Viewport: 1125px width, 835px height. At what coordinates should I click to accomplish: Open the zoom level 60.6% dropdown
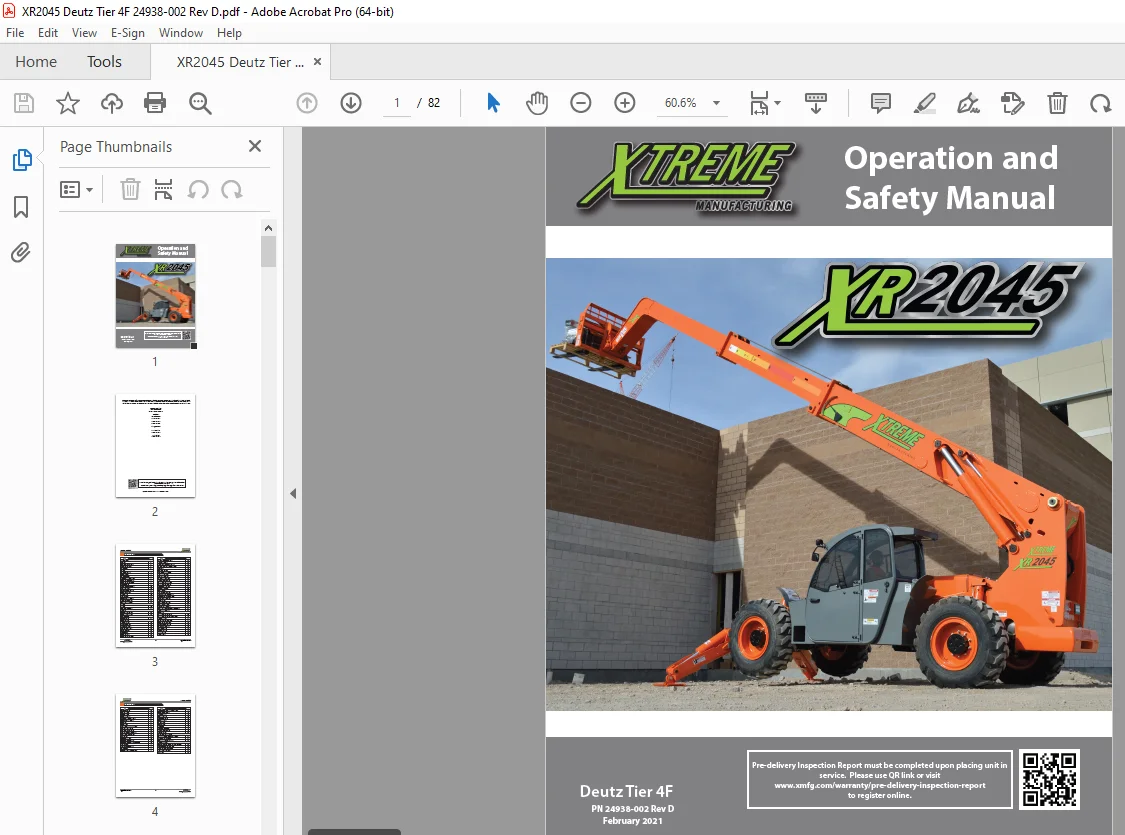pos(716,103)
